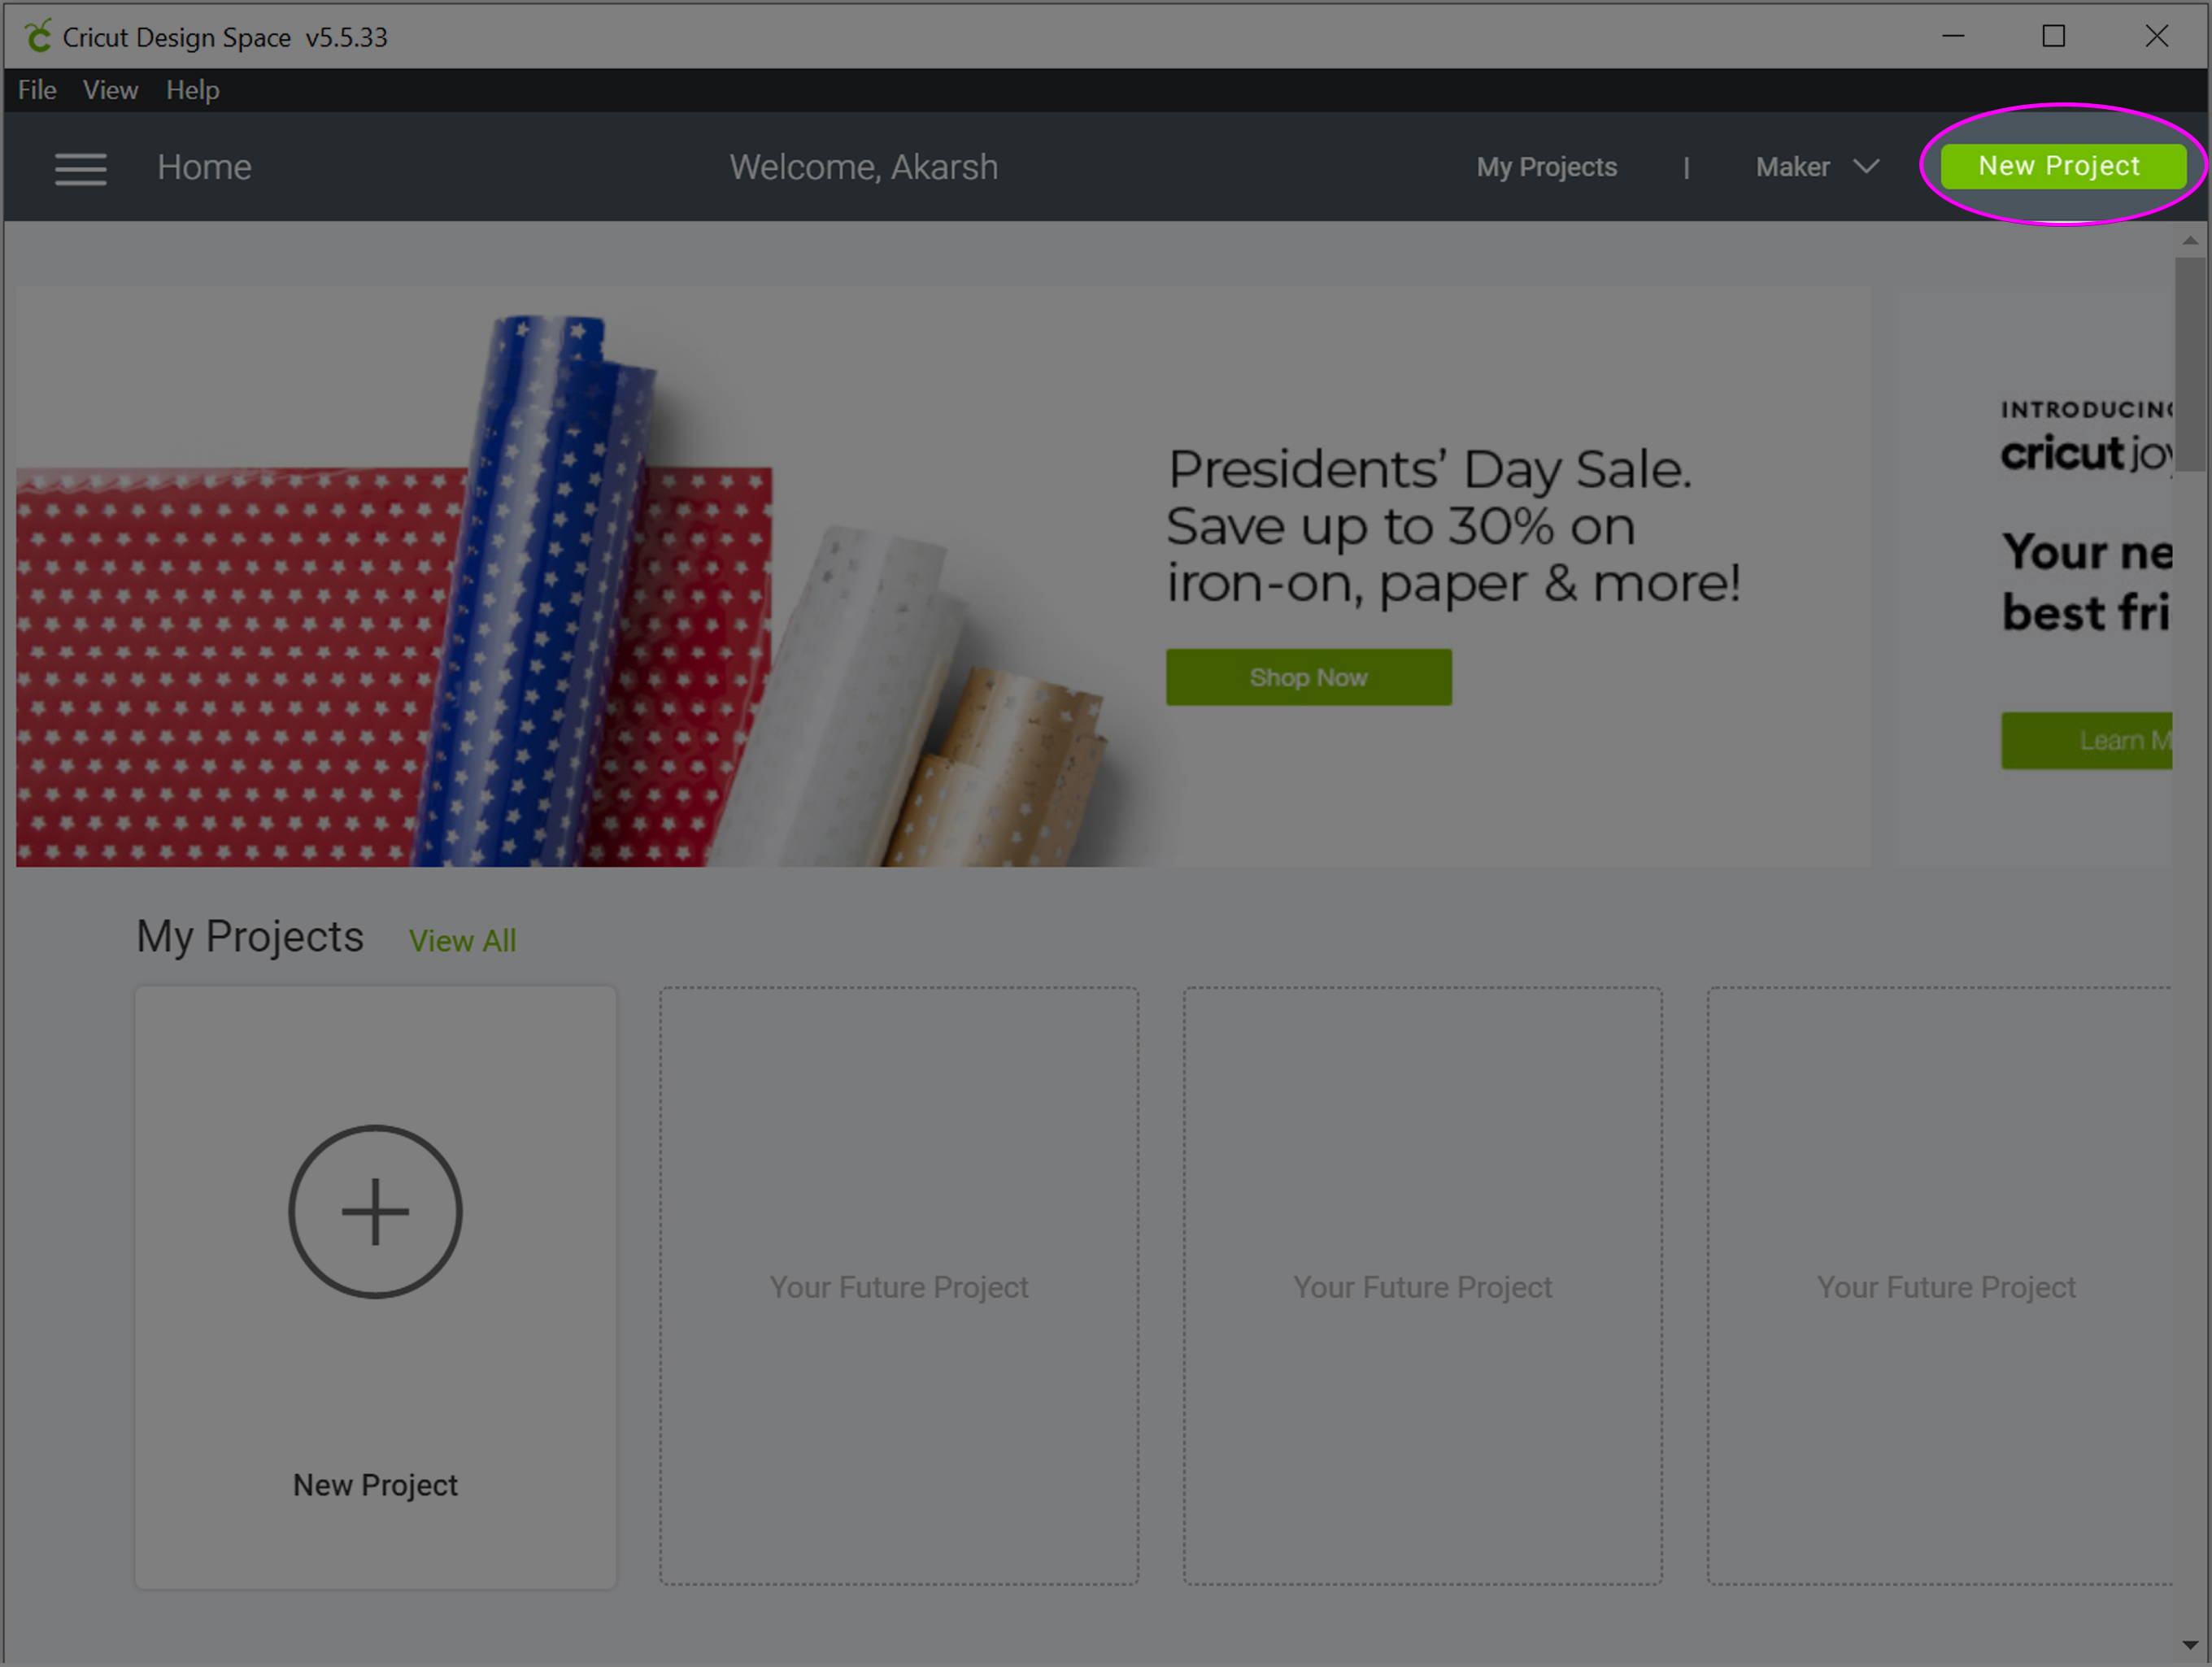Open My Projects in header

[x=1546, y=167]
